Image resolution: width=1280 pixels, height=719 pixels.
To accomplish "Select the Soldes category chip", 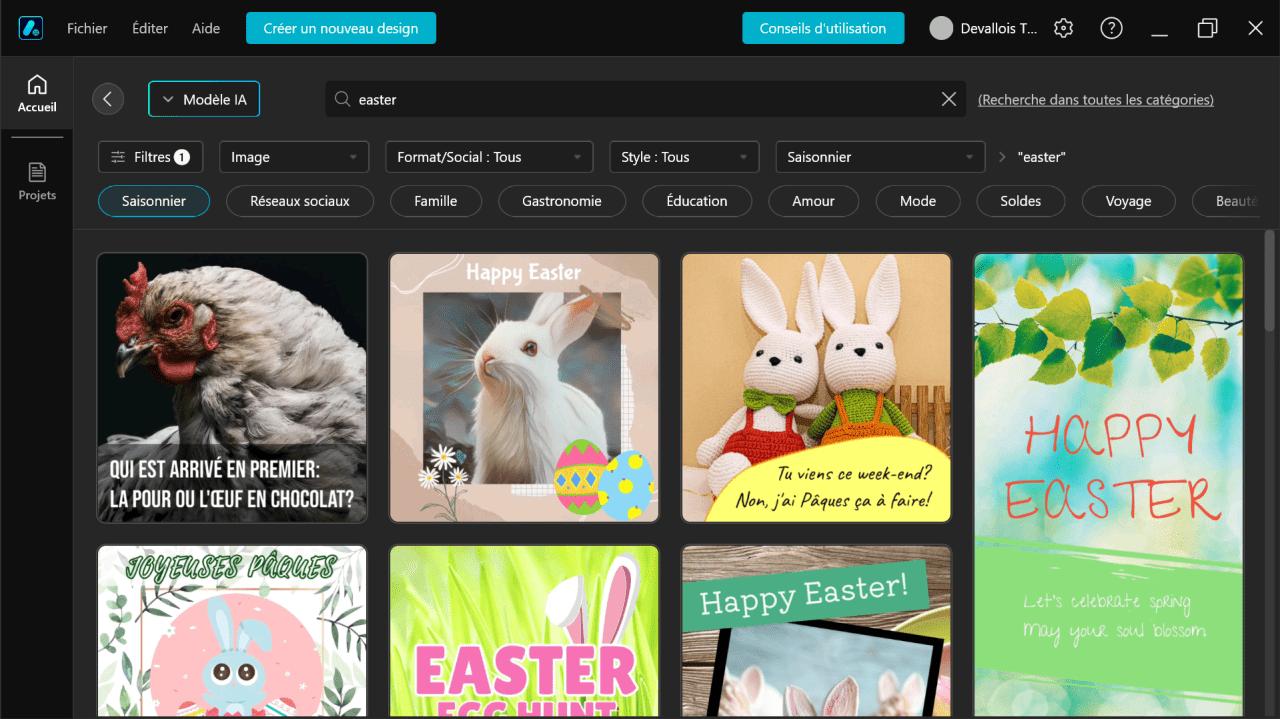I will point(1021,201).
